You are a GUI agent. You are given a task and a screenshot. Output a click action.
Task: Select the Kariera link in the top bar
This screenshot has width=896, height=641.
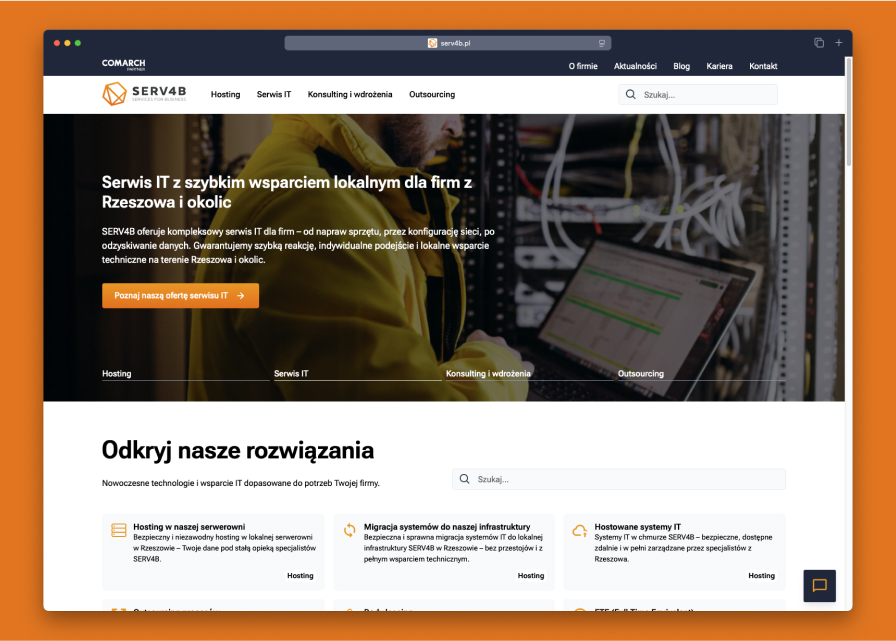coord(720,66)
